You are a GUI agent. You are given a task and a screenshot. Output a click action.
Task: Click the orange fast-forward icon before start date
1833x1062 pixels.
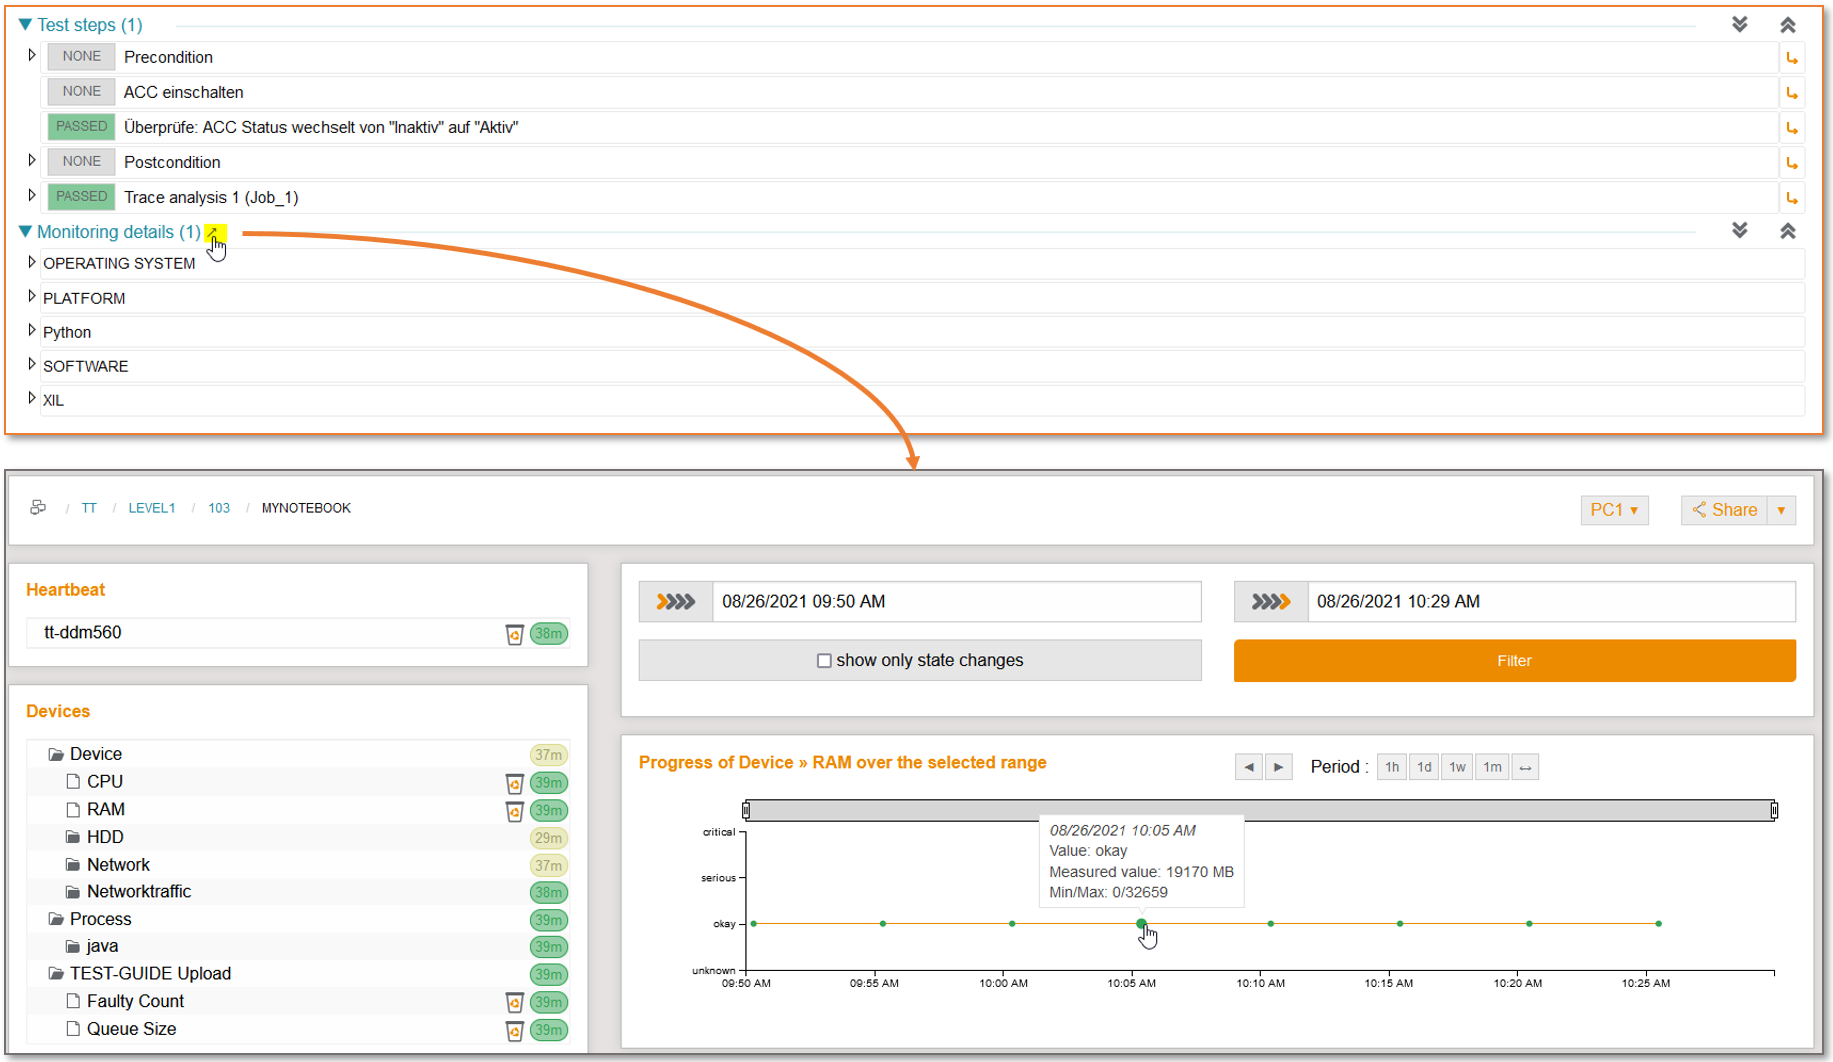coord(676,601)
